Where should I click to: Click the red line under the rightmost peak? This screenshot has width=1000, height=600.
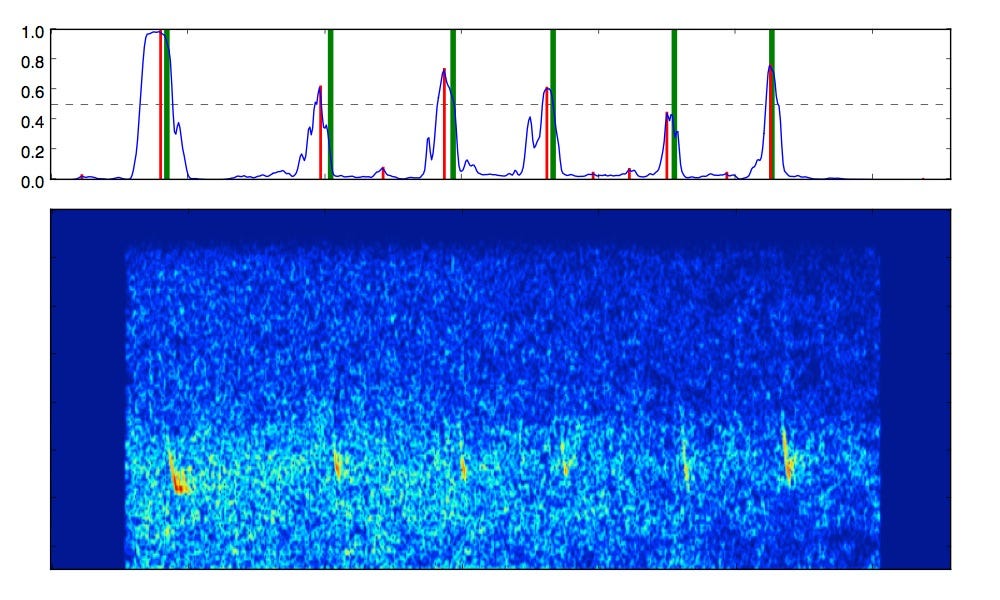[x=770, y=124]
